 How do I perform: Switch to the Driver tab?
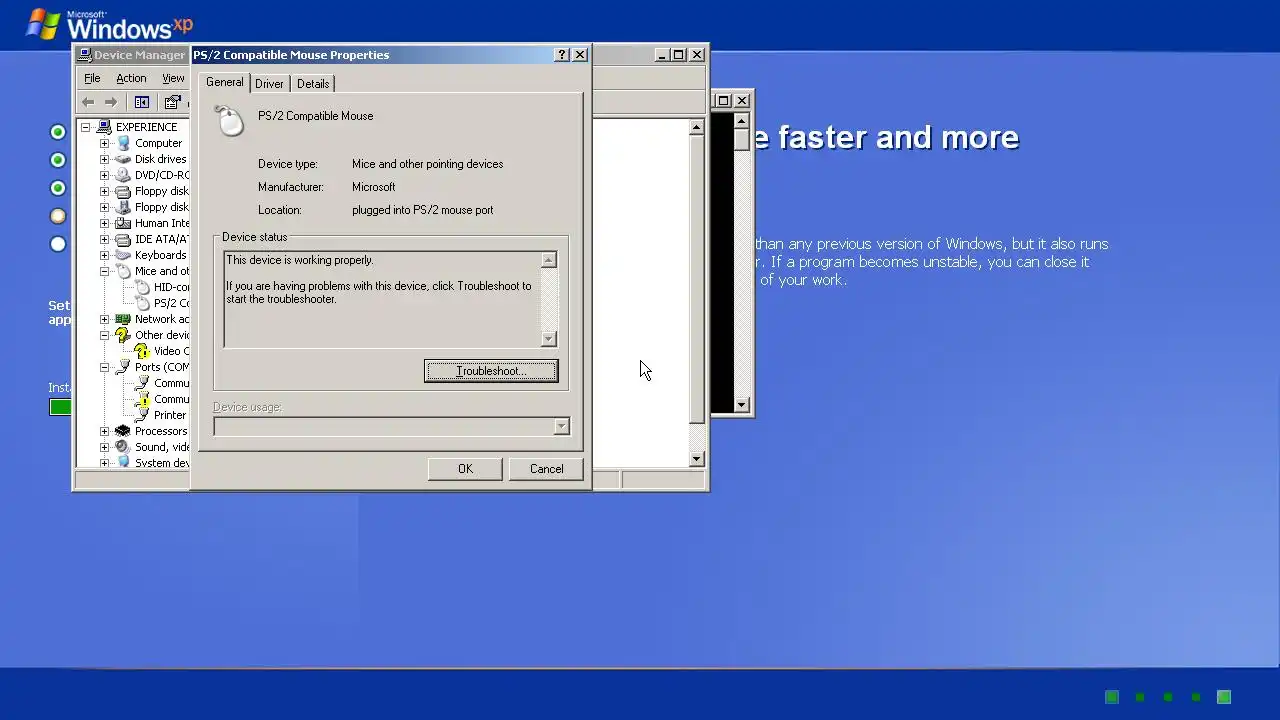tap(269, 84)
